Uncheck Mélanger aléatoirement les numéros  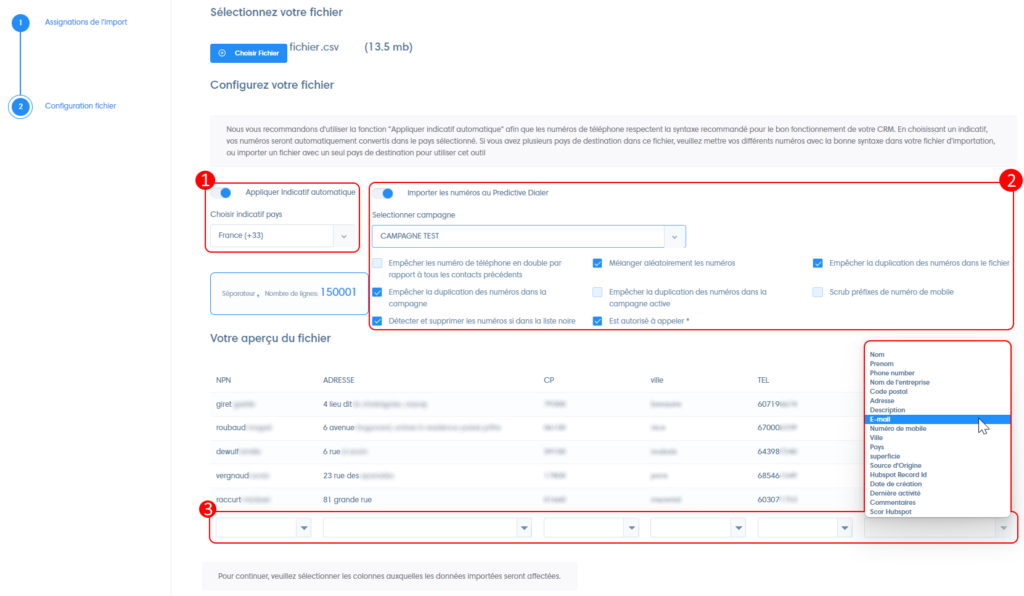[598, 263]
